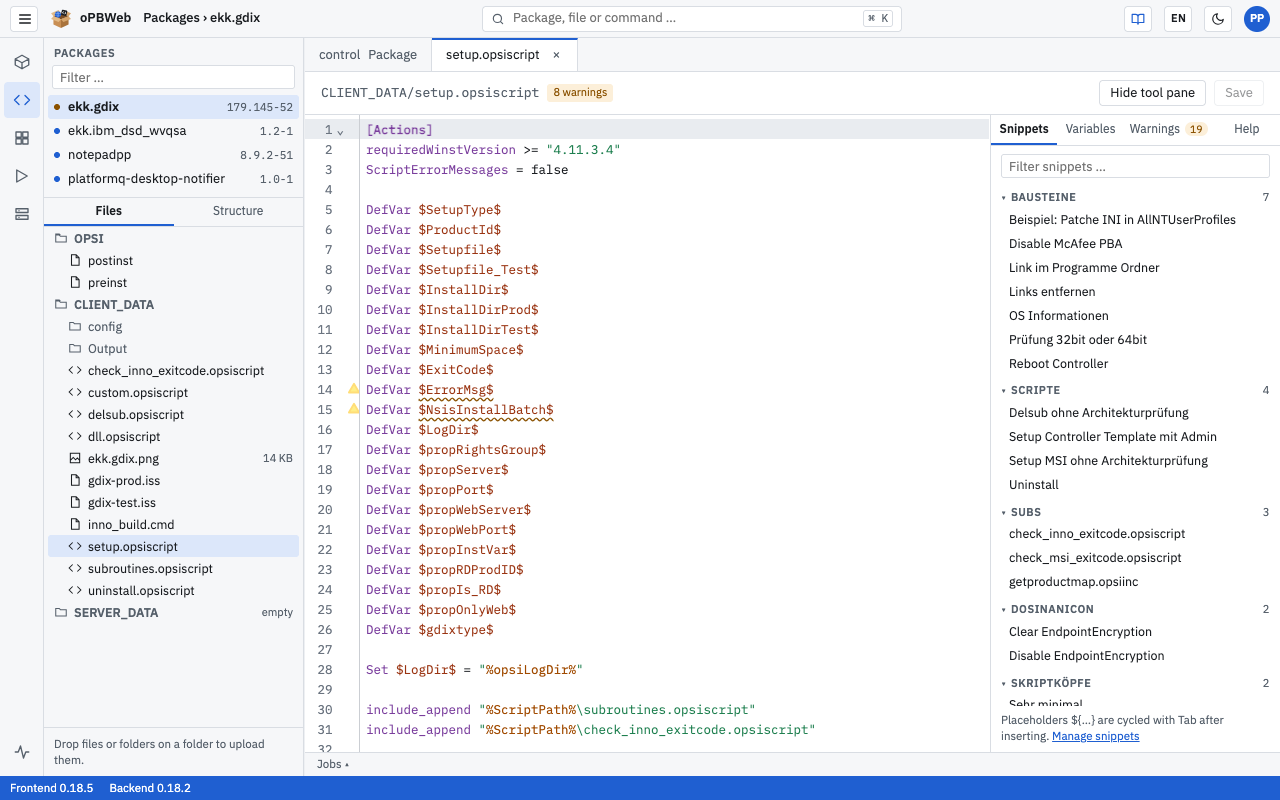This screenshot has height=800, width=1280.
Task: Open the preinst file
Action: point(173,282)
